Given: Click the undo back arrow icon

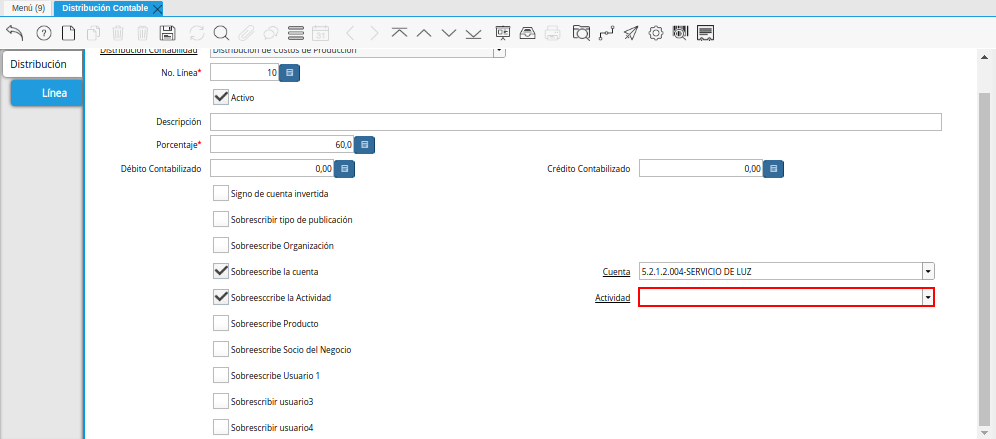Looking at the screenshot, I should tap(14, 32).
